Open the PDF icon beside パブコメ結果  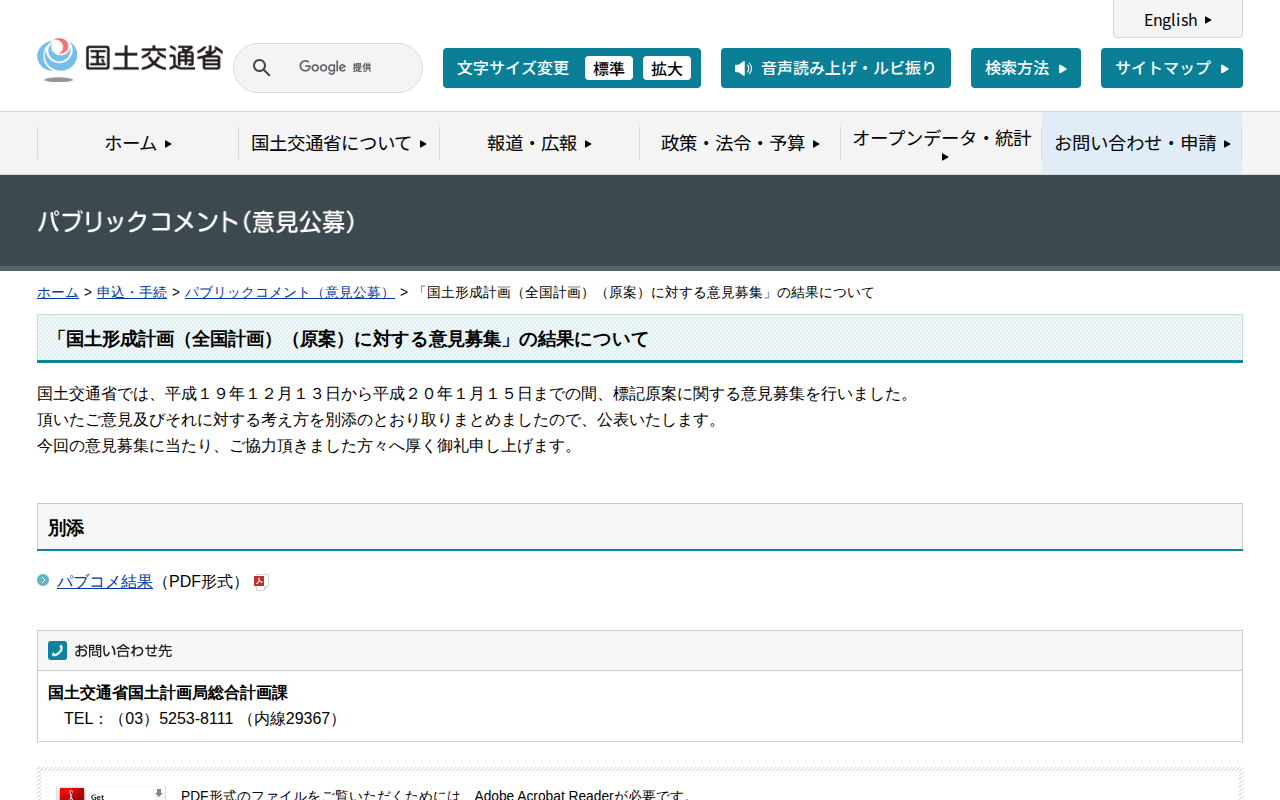260,581
